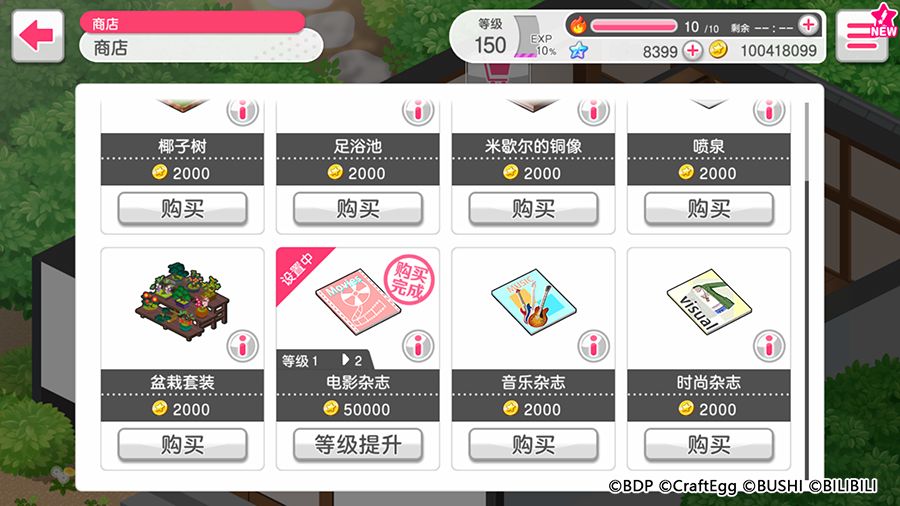
Task: Tap the pink stamina gauge bar
Action: click(x=634, y=25)
